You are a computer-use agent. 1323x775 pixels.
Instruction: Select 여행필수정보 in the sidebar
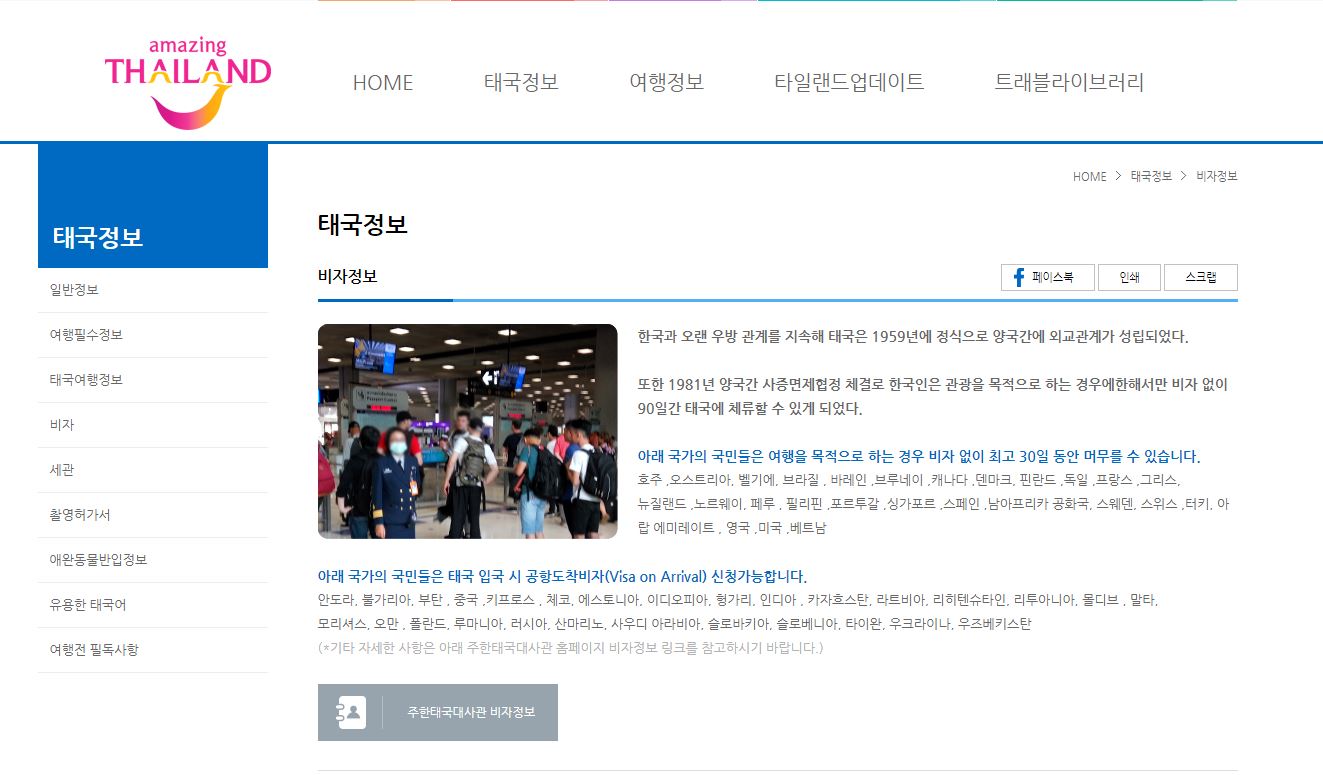point(153,335)
